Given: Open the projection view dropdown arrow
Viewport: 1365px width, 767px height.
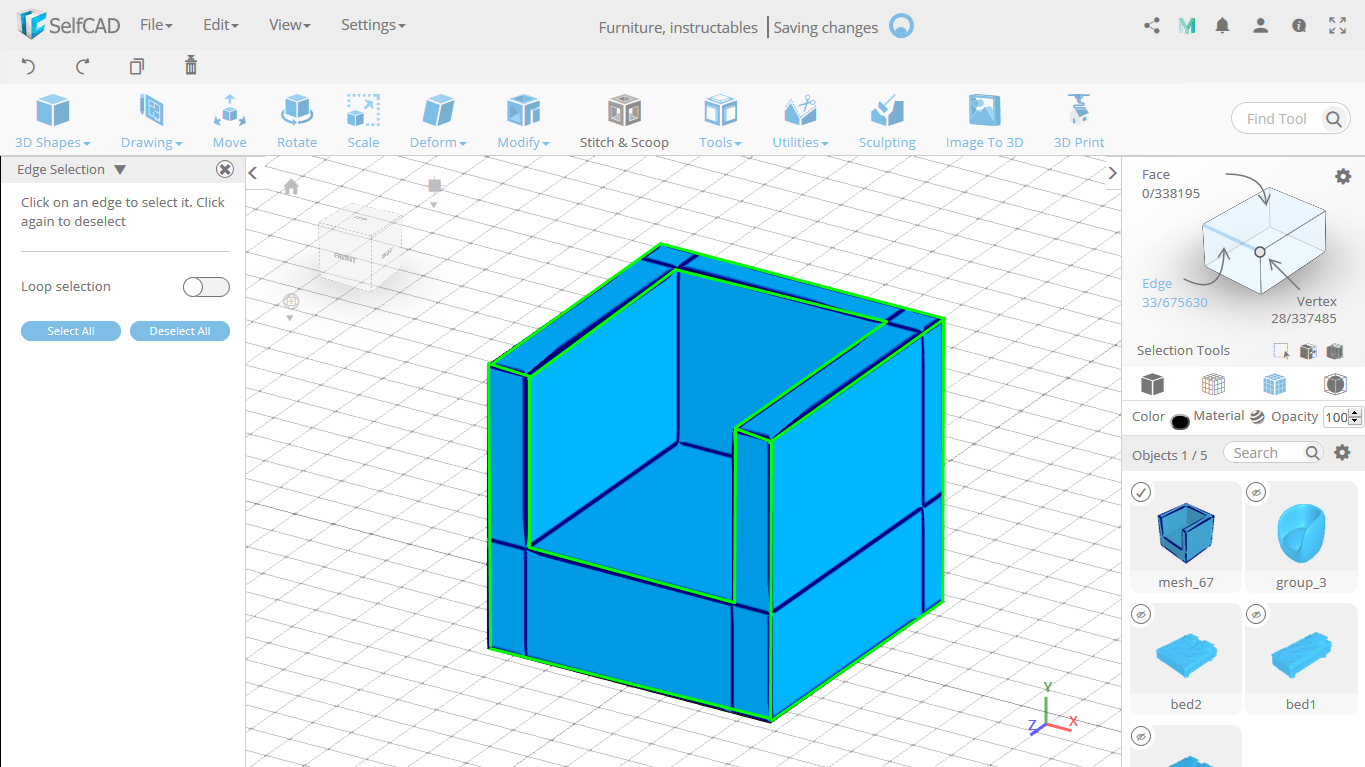Looking at the screenshot, I should tap(434, 205).
